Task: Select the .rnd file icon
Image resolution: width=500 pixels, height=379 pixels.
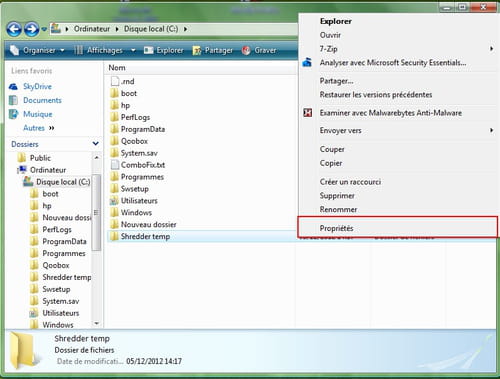Action: [115, 81]
